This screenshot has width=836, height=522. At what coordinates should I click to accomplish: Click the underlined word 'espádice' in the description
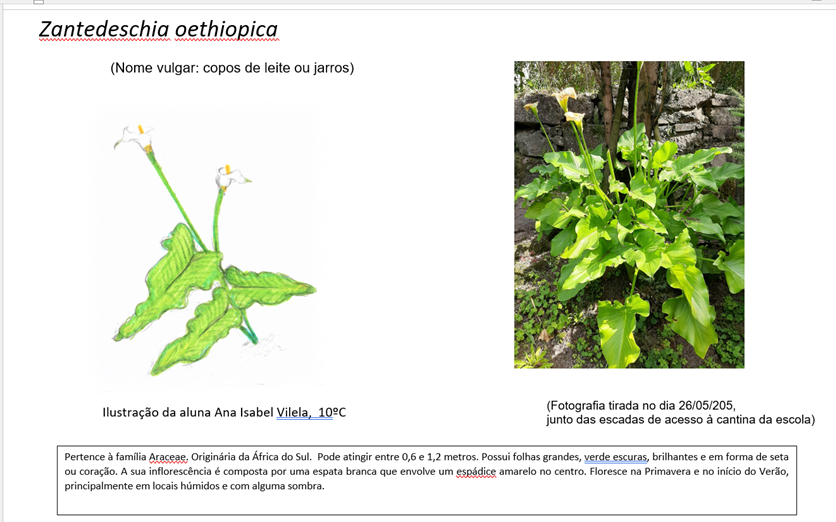(476, 471)
